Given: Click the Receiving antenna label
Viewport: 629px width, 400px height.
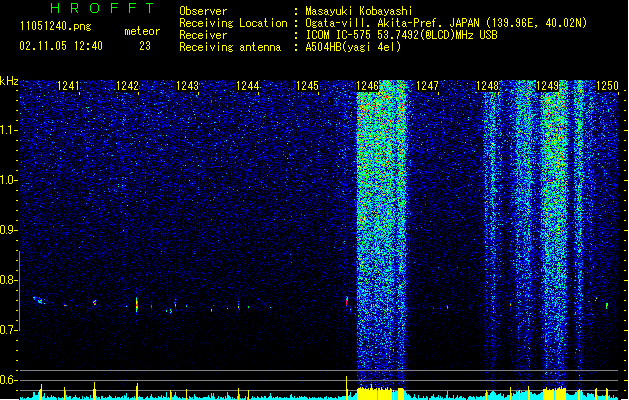Looking at the screenshot, I should (x=230, y=47).
